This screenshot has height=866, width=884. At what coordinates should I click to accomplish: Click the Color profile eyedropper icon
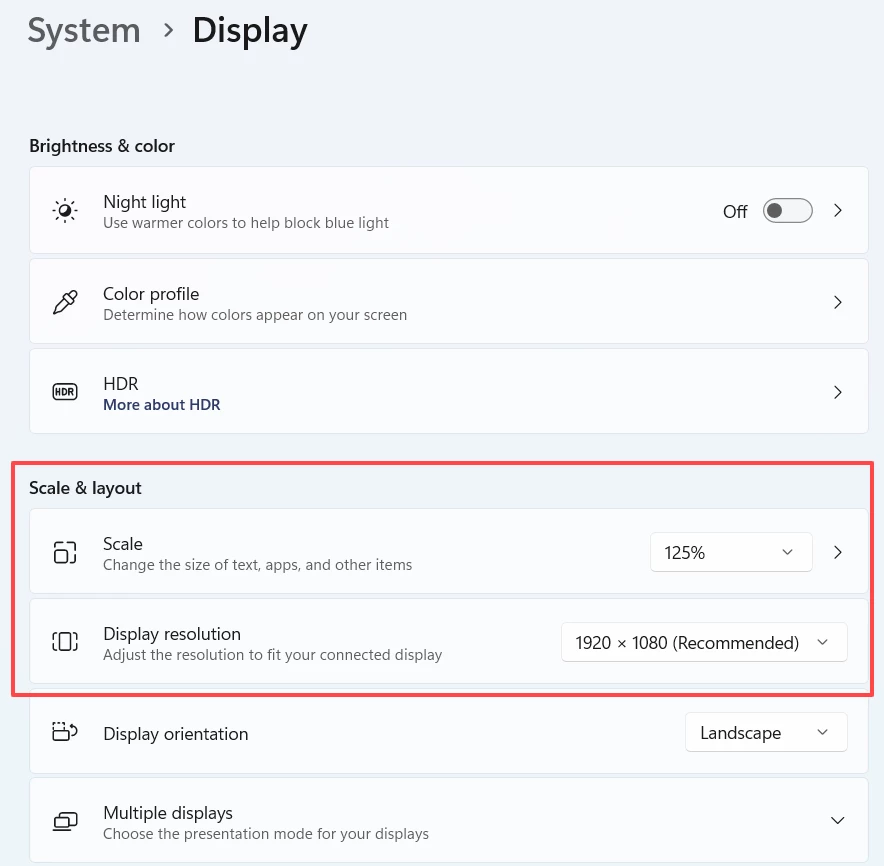click(x=65, y=302)
